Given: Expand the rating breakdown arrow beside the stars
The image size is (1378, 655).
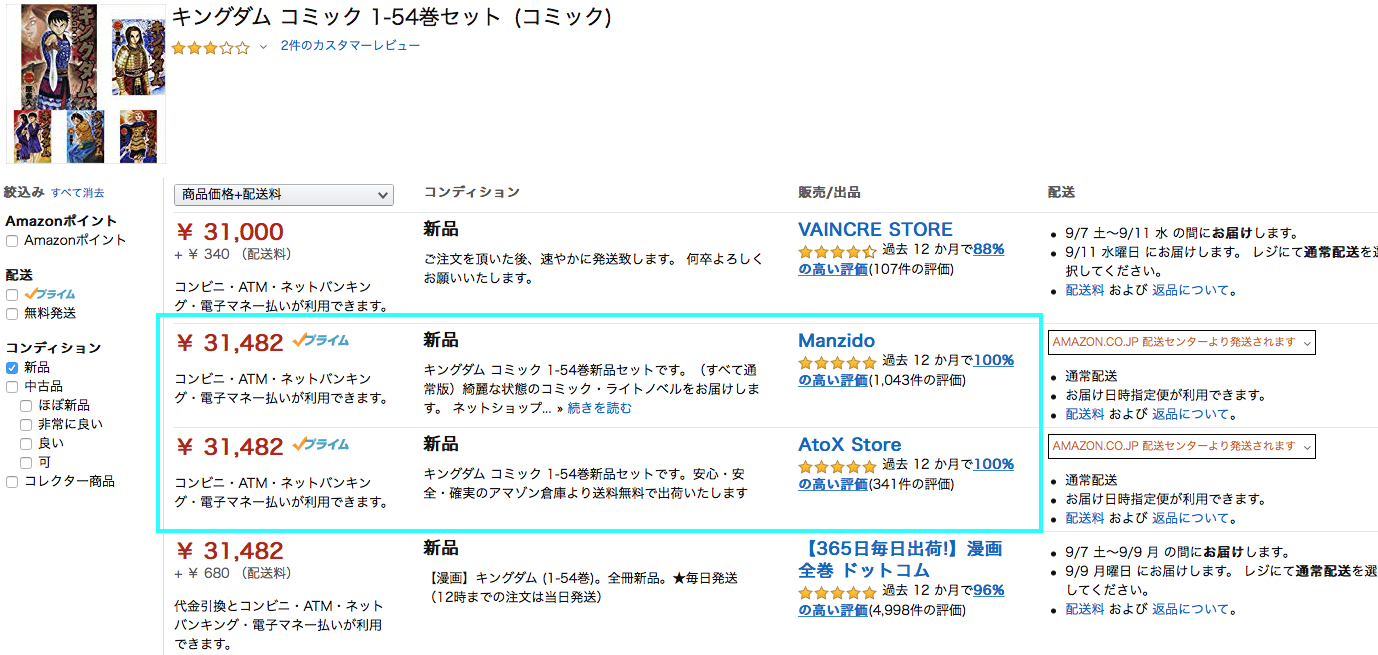Looking at the screenshot, I should point(263,47).
